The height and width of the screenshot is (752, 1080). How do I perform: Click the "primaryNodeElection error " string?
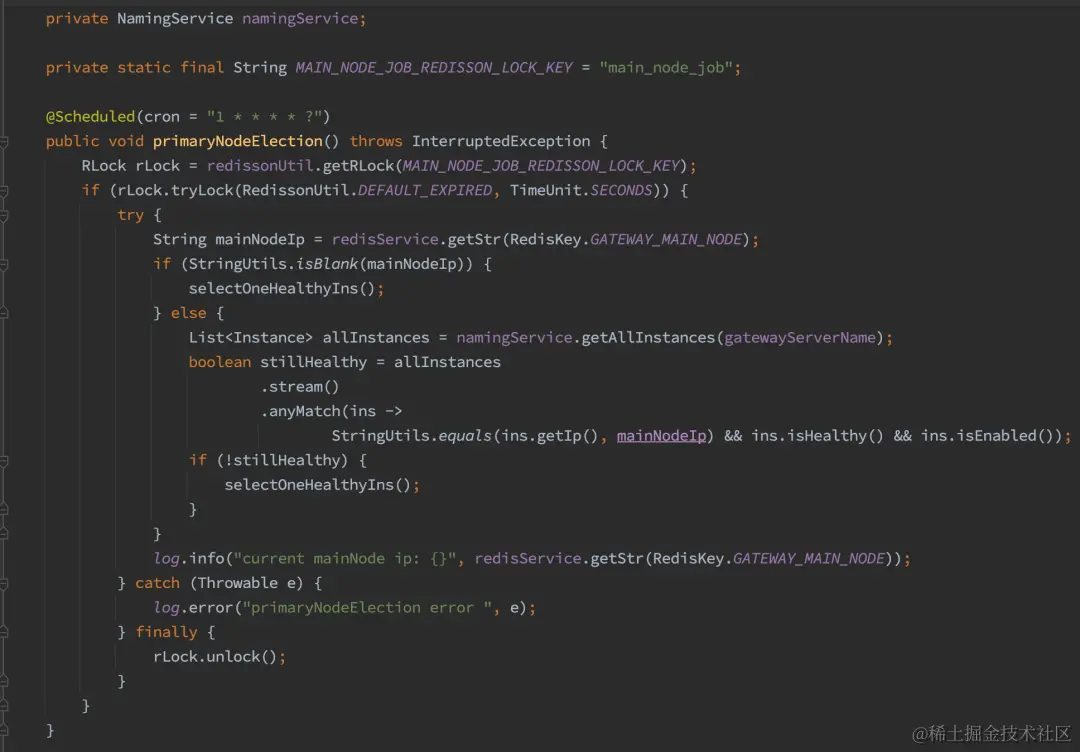[367, 608]
